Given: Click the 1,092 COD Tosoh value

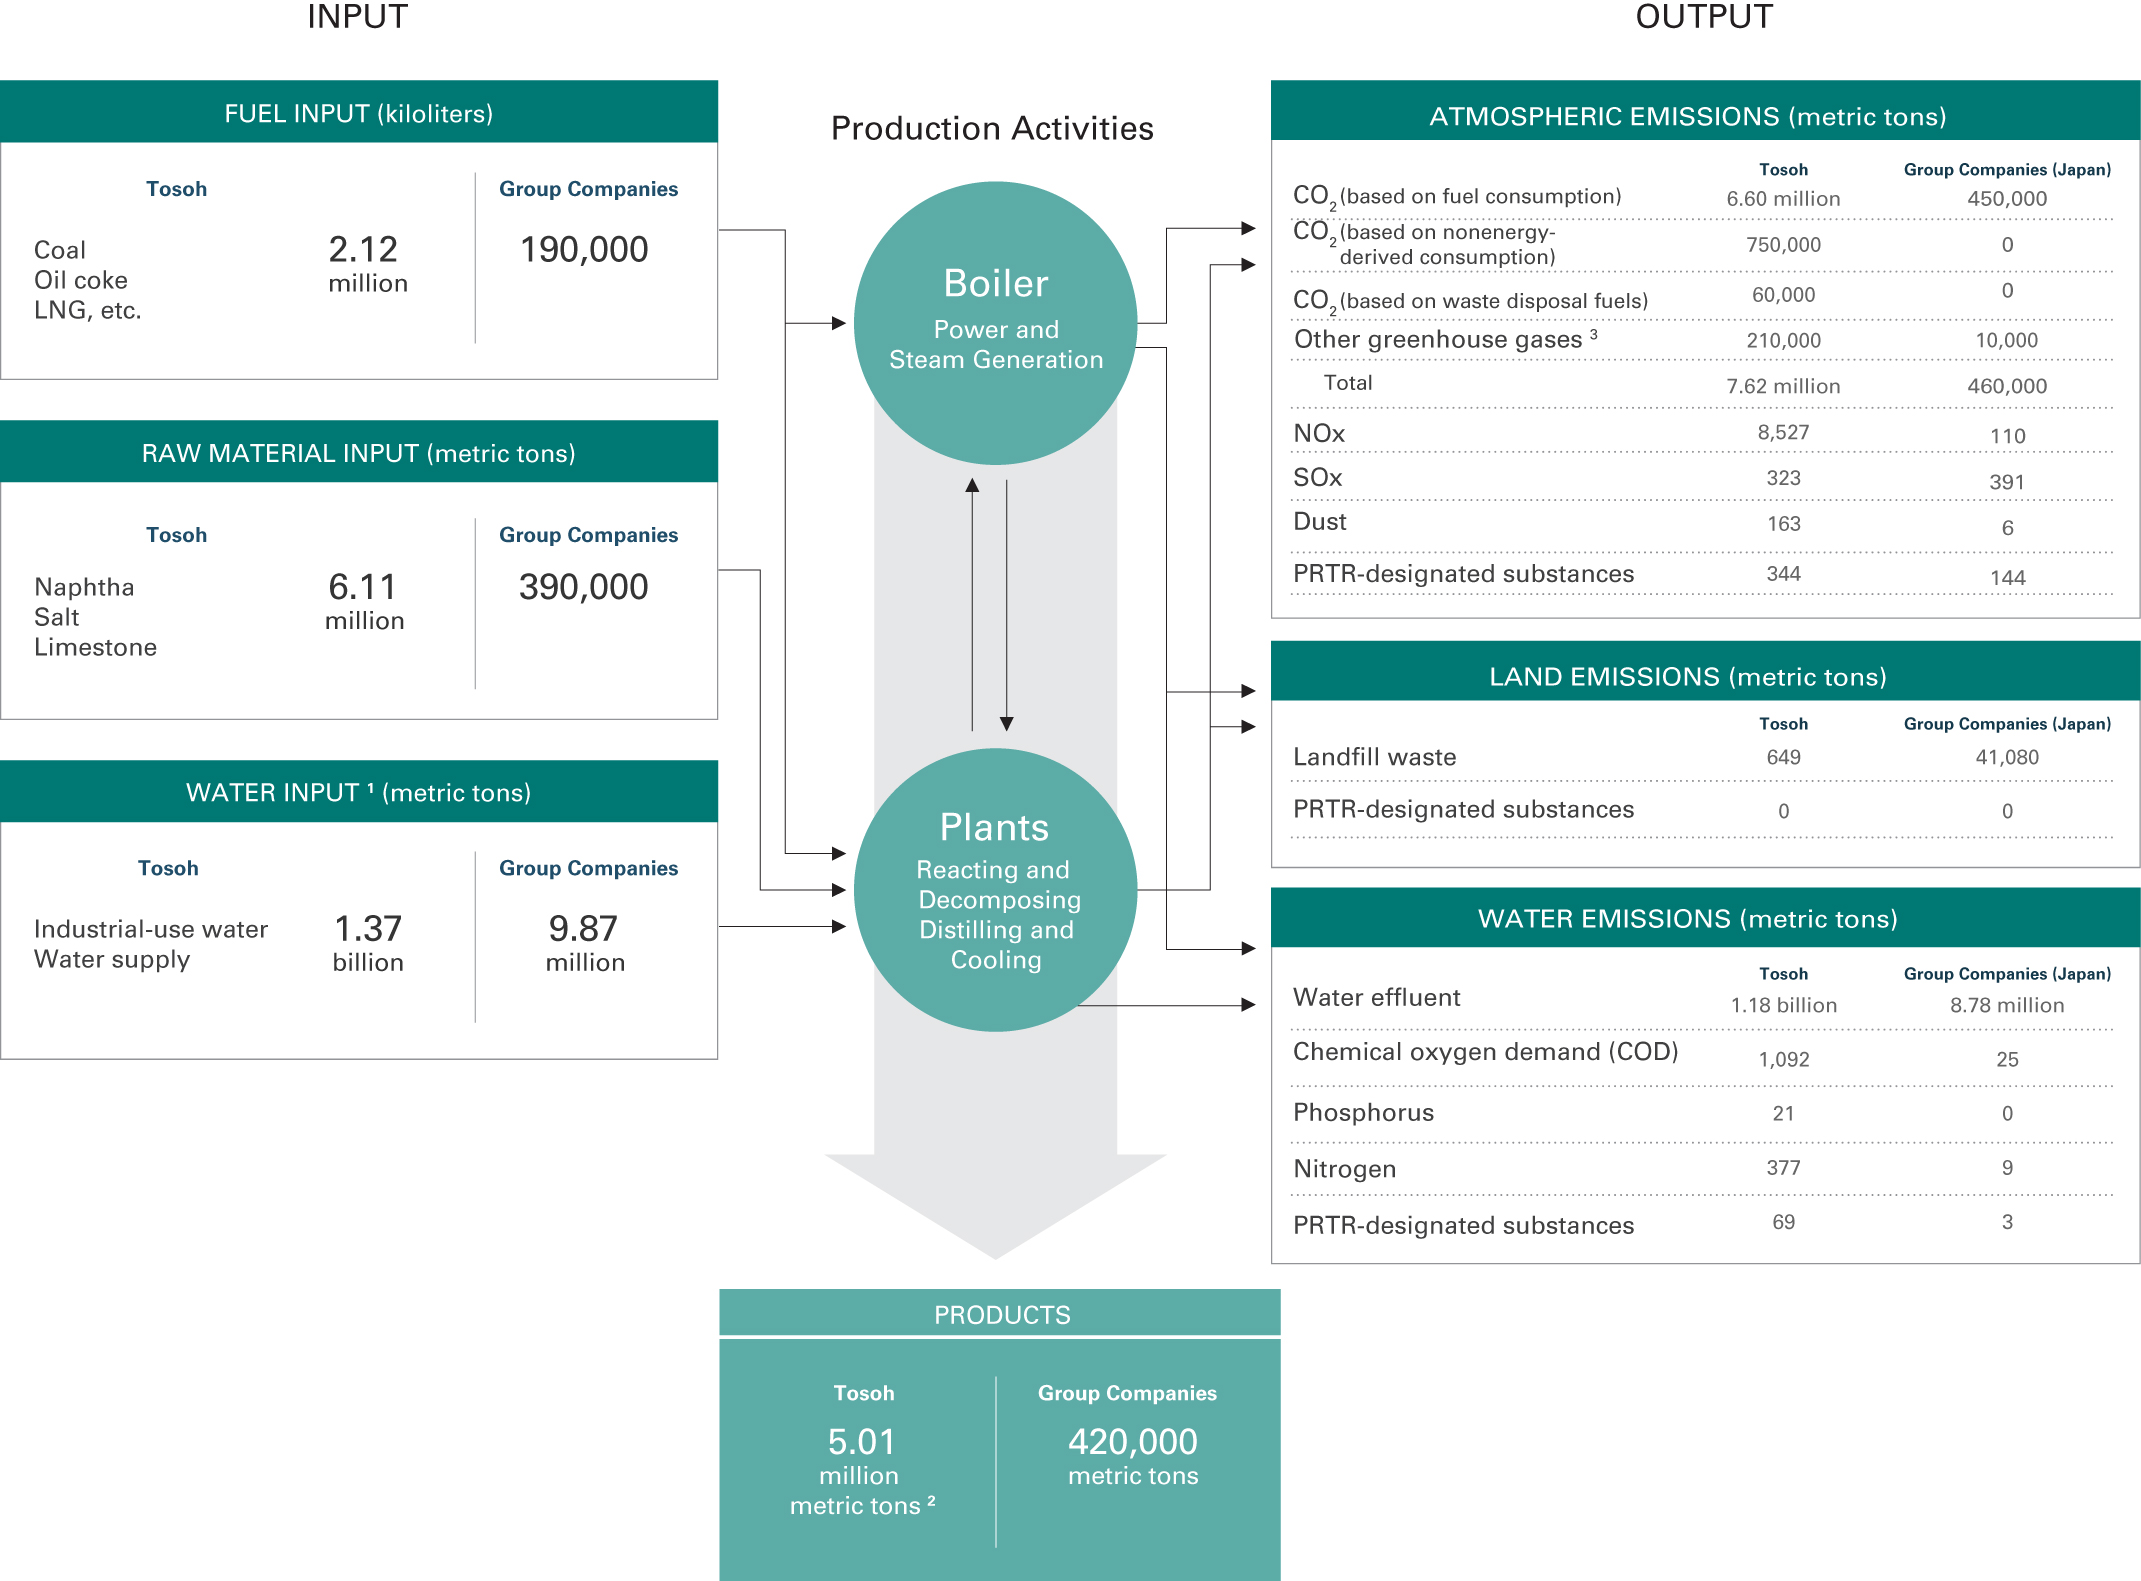Looking at the screenshot, I should (1783, 1059).
